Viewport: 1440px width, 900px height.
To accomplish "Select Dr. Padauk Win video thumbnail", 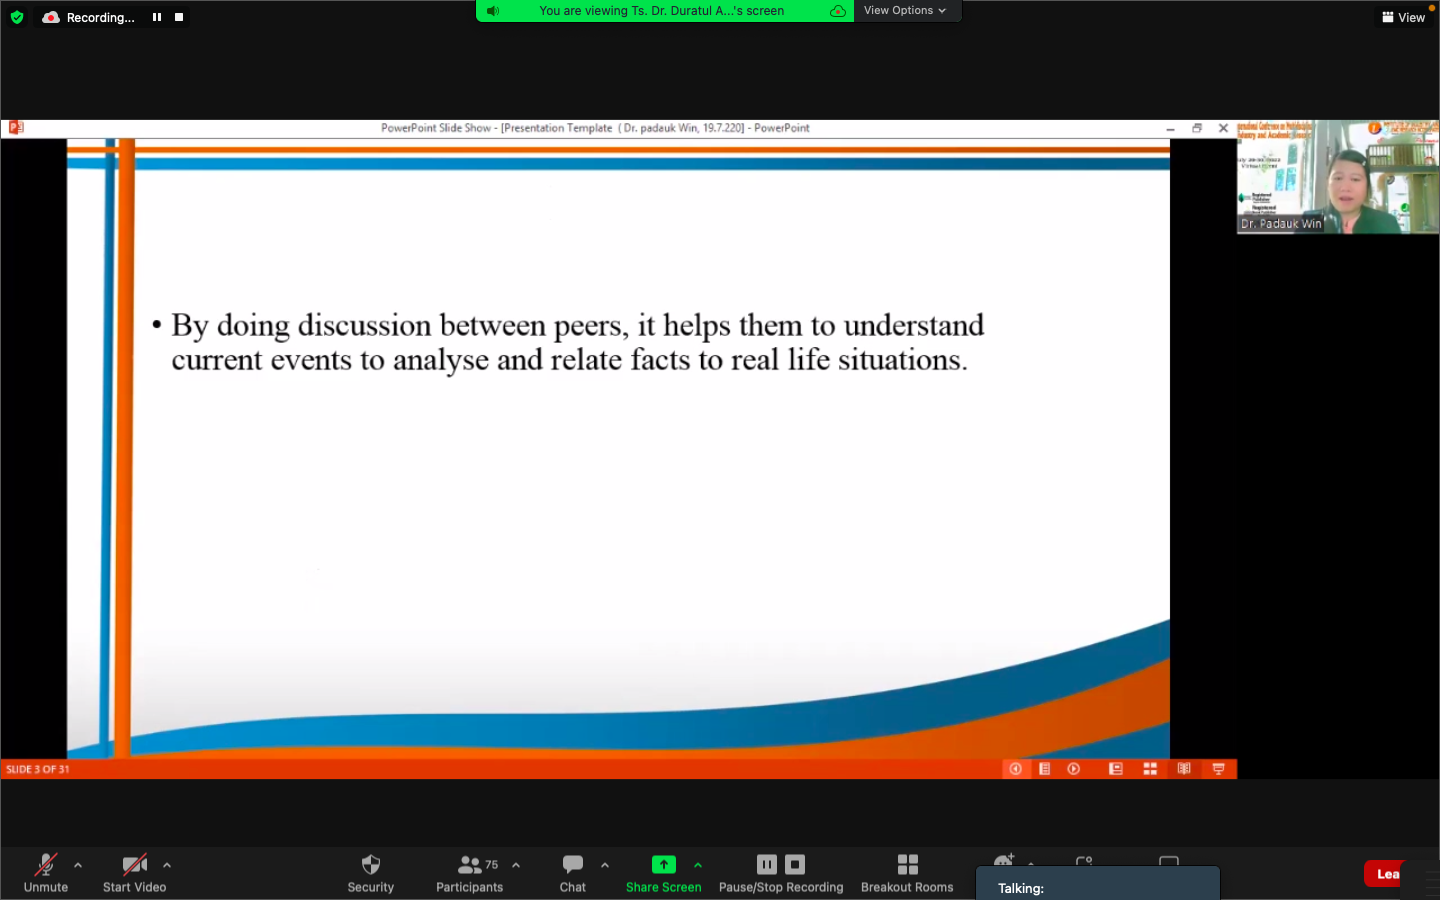I will tap(1337, 177).
